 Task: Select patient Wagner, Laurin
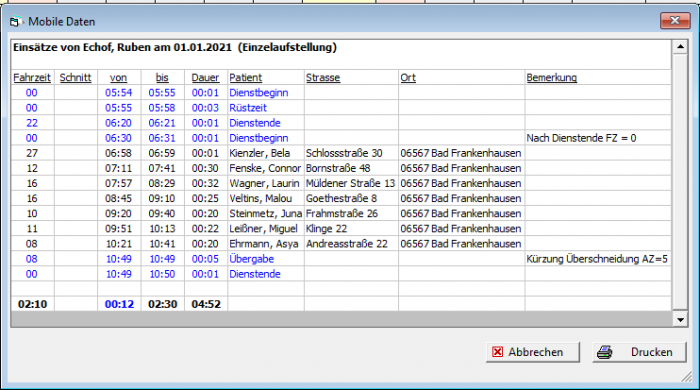coord(264,183)
